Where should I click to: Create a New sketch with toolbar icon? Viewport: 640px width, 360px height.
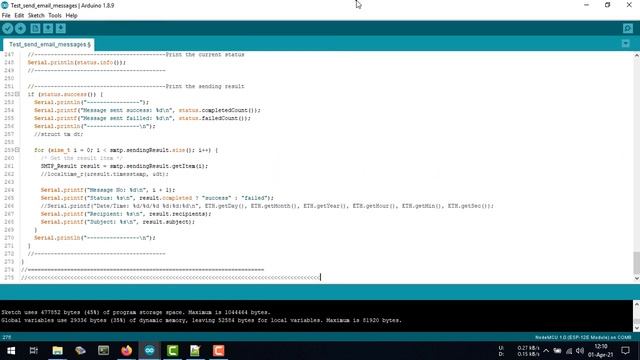[36, 28]
